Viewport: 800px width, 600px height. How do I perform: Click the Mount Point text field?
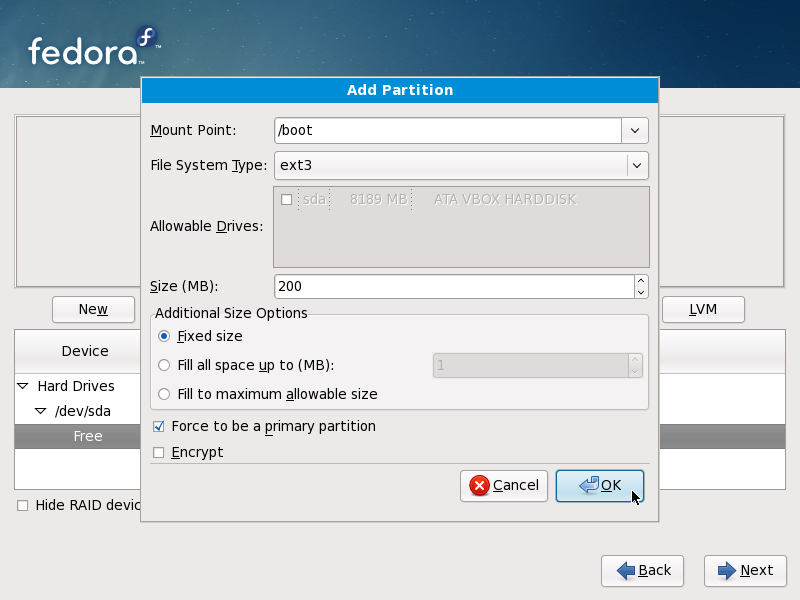pyautogui.click(x=448, y=131)
